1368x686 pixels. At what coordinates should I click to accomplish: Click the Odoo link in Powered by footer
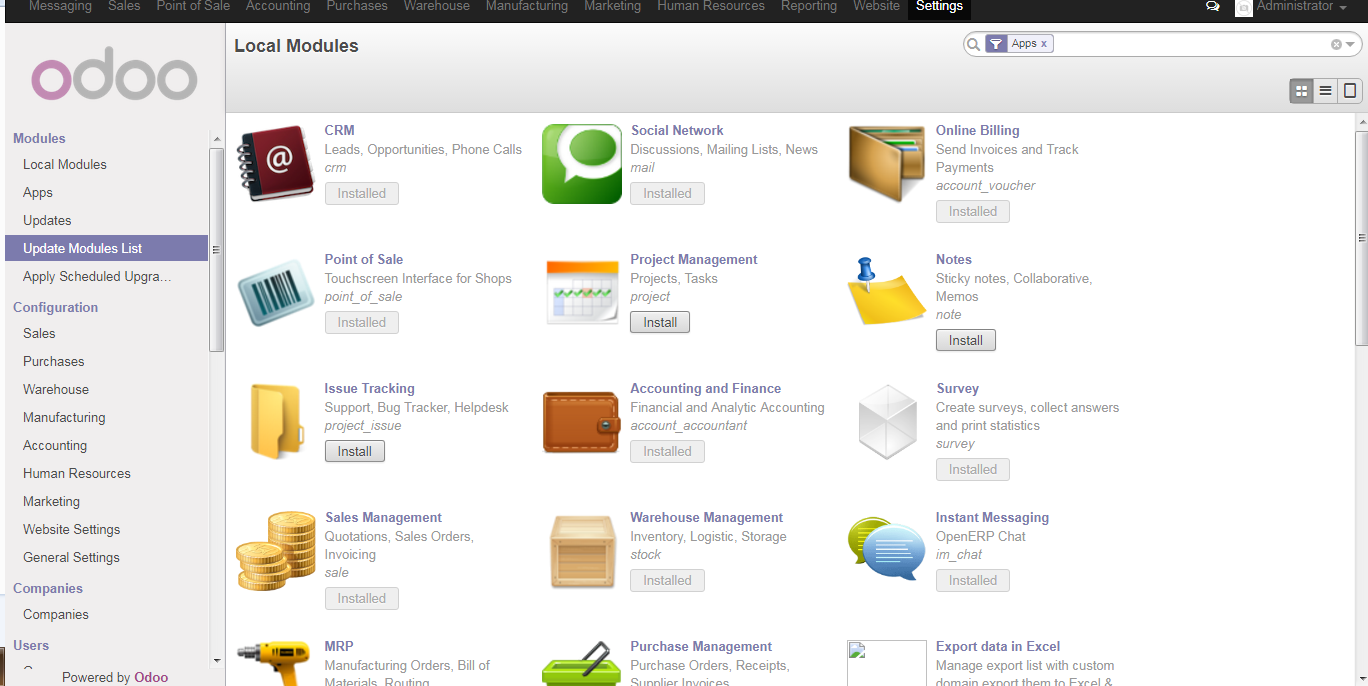pyautogui.click(x=151, y=677)
